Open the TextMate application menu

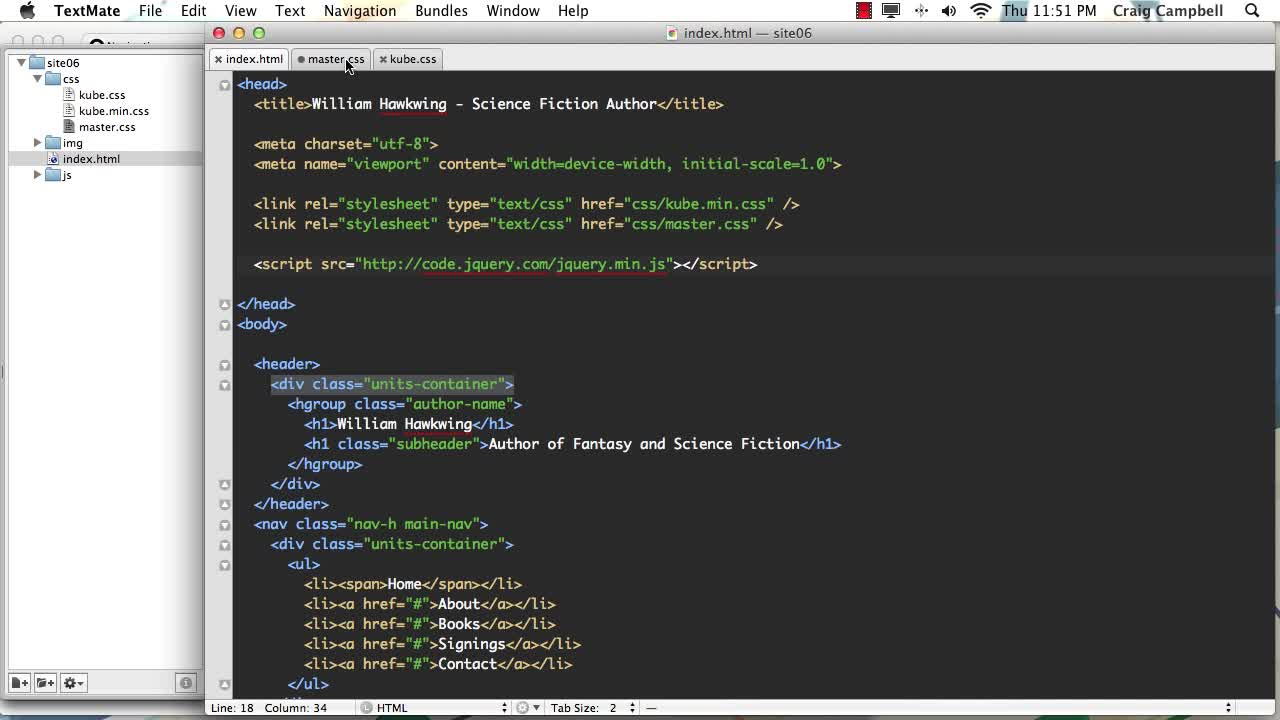87,11
